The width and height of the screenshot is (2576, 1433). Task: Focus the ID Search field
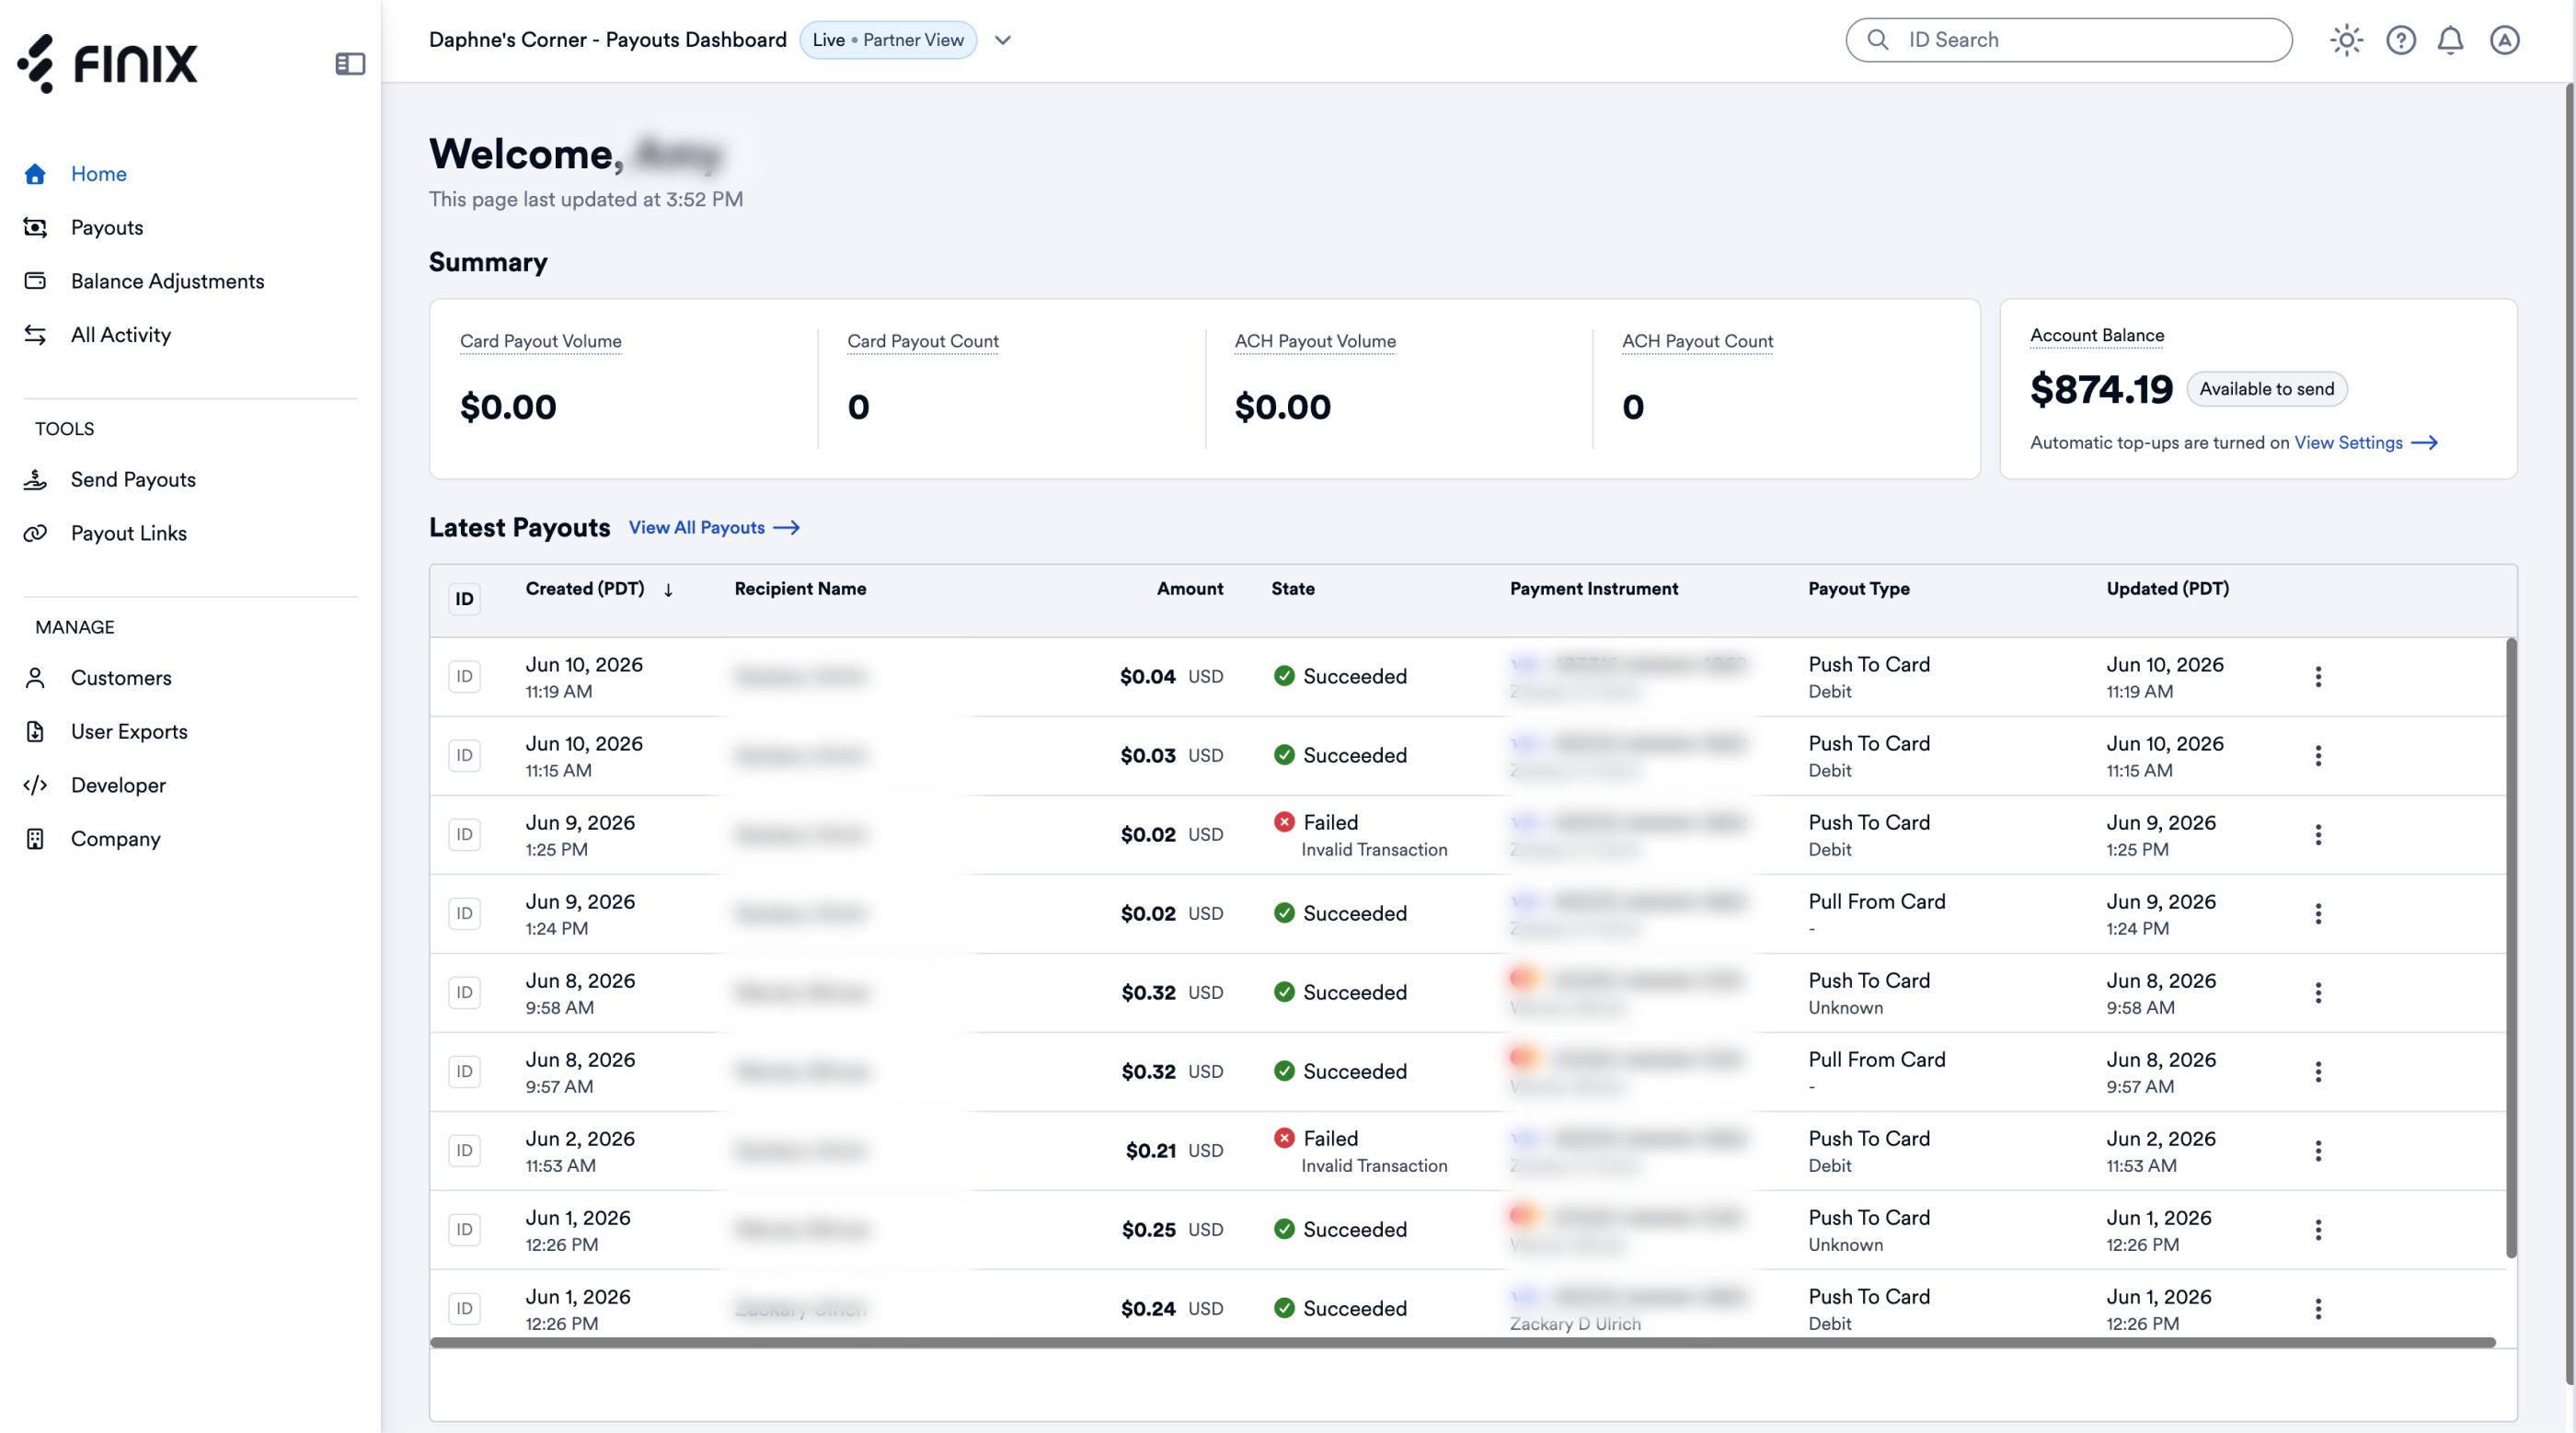[x=2069, y=40]
